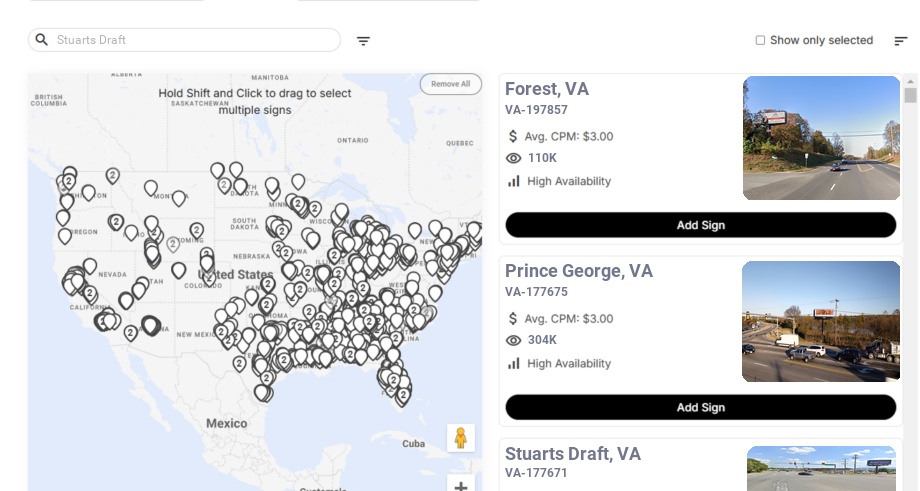Click the availability bars icon for Forest

point(514,181)
